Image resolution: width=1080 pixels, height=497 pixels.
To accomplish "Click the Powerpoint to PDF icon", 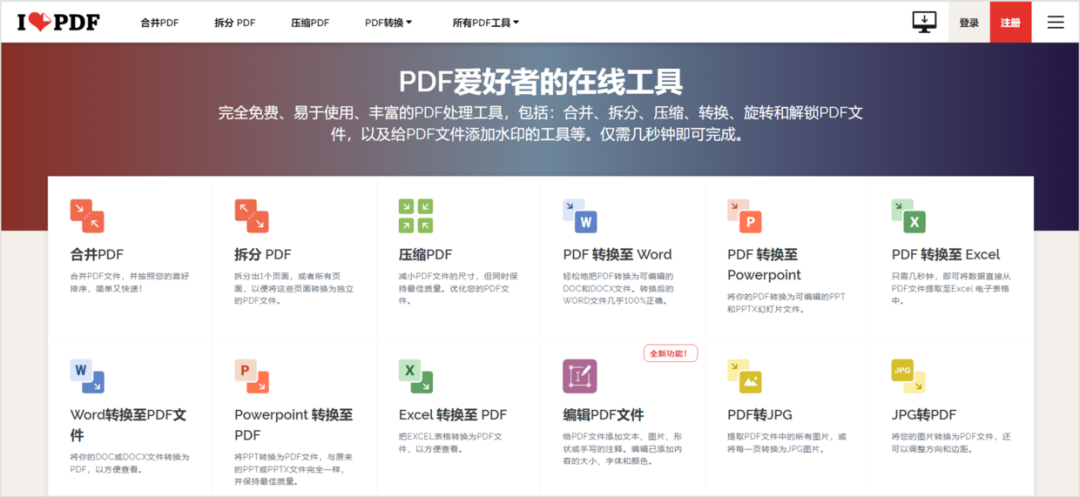I will (x=251, y=376).
